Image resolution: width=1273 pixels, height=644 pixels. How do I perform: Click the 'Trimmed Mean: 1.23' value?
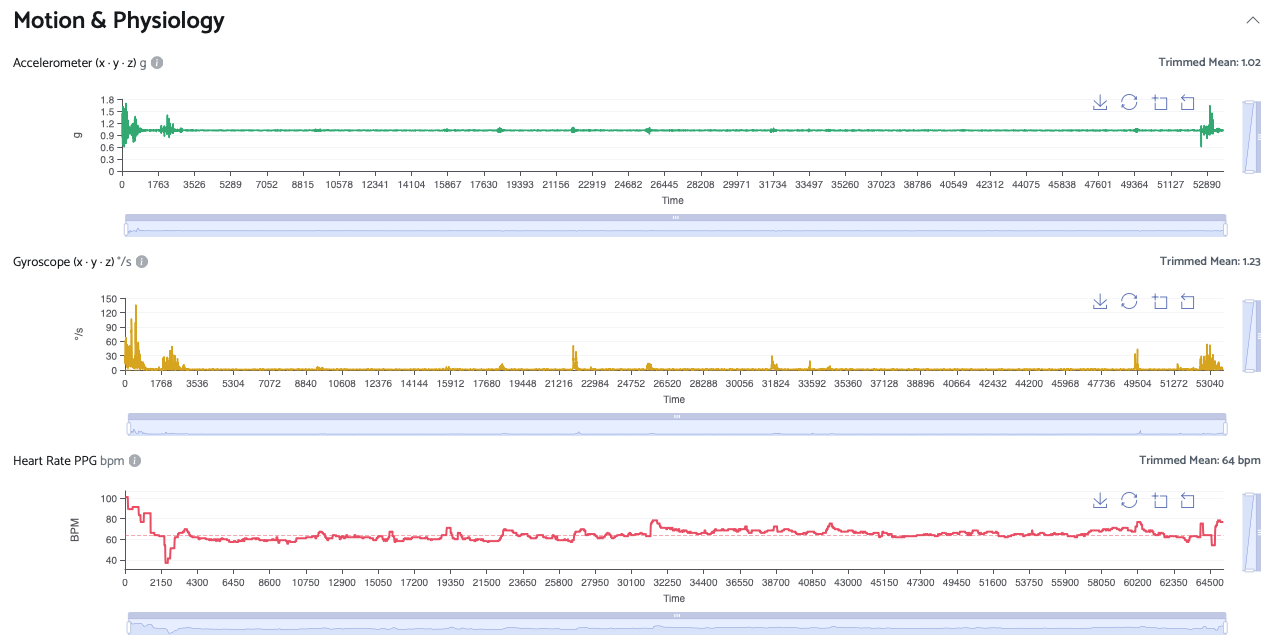pos(1210,261)
